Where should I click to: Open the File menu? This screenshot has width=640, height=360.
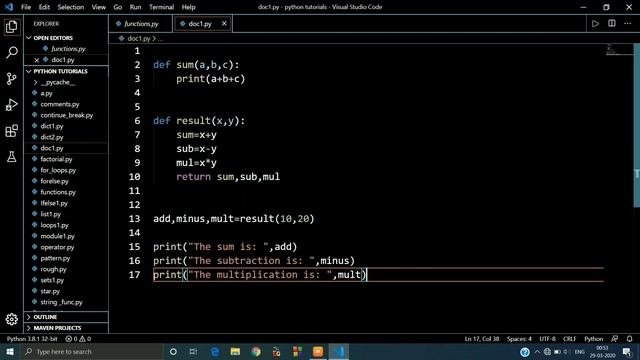[26, 7]
